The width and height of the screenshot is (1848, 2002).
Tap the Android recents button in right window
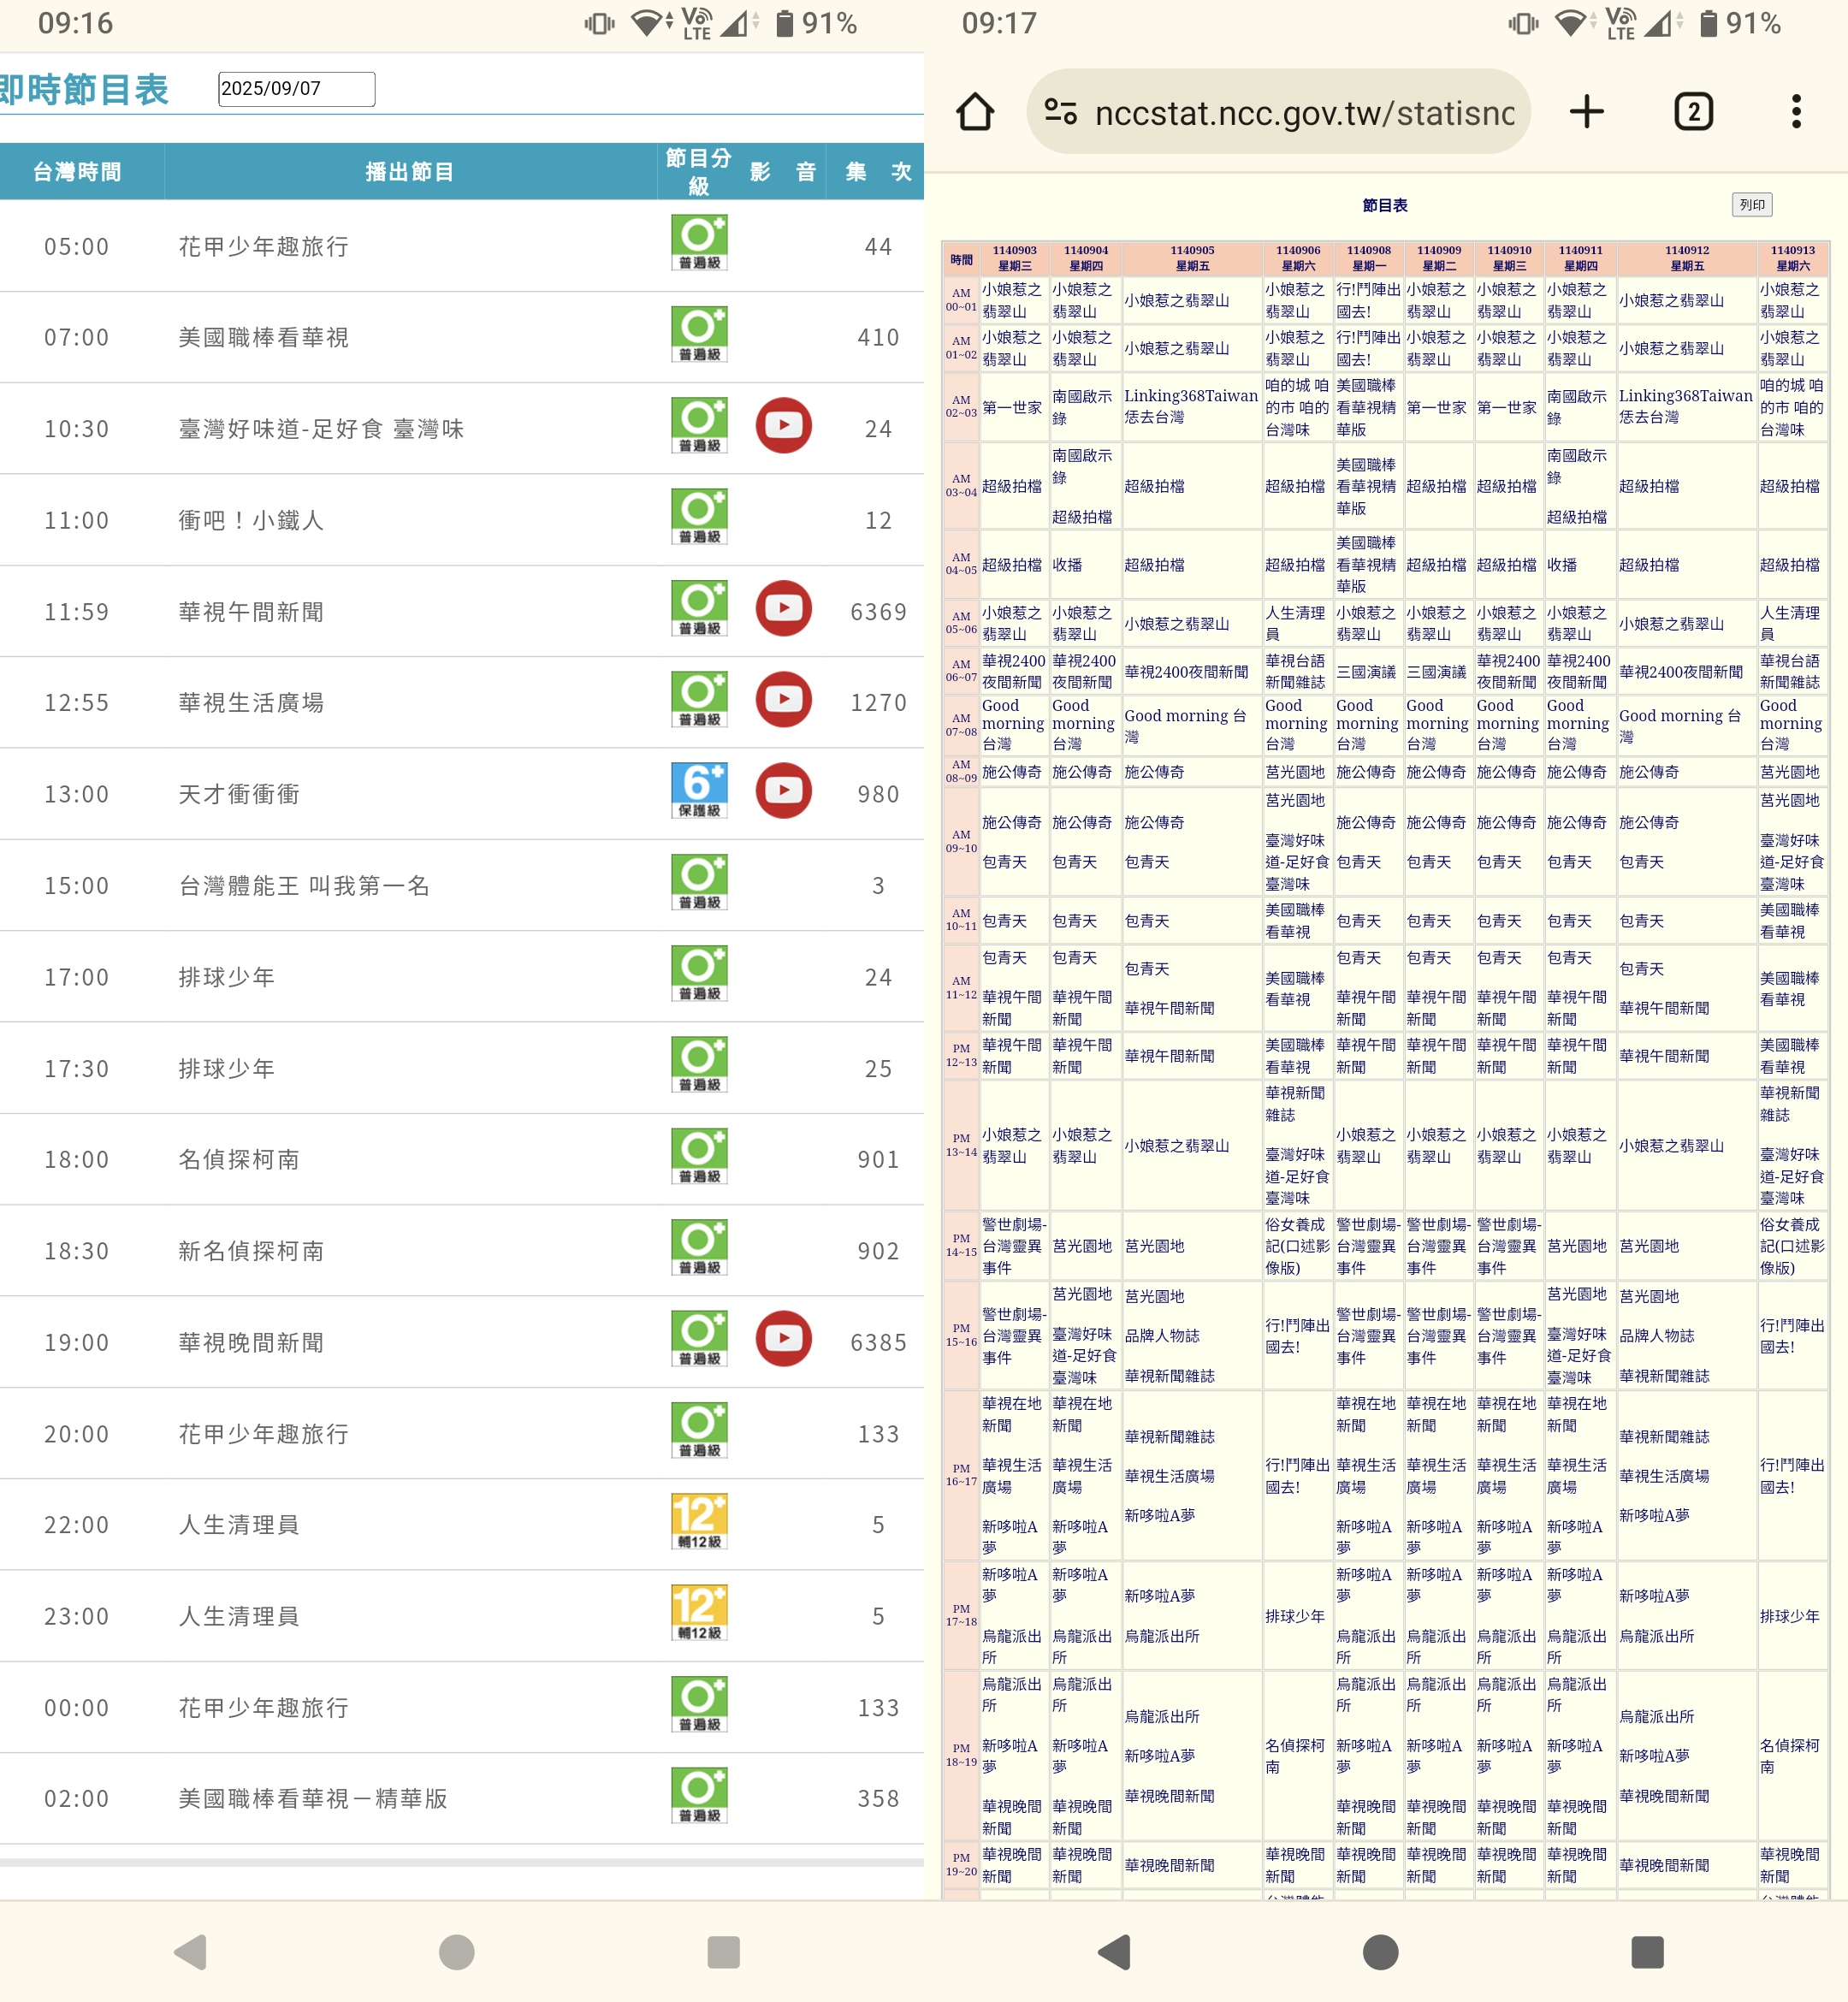click(x=1647, y=1952)
